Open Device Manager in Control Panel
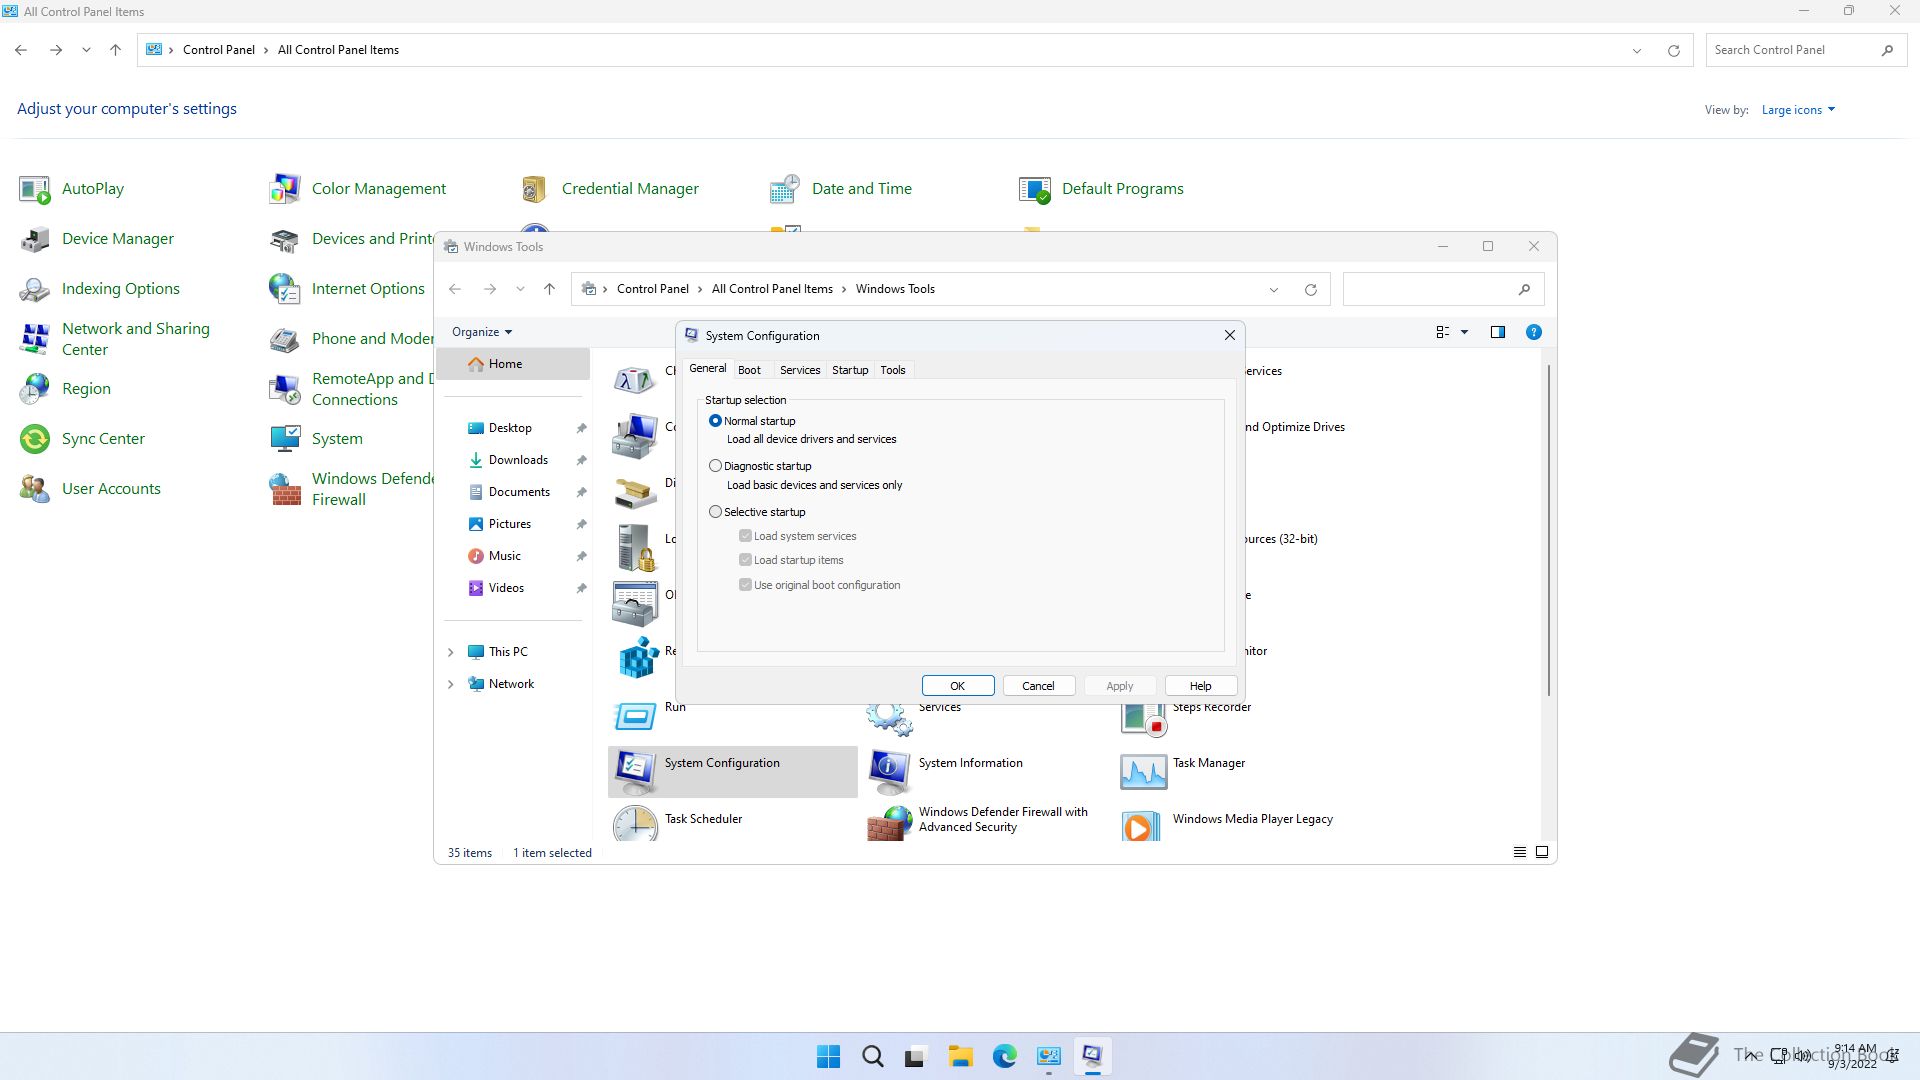The height and width of the screenshot is (1080, 1920). [x=117, y=239]
